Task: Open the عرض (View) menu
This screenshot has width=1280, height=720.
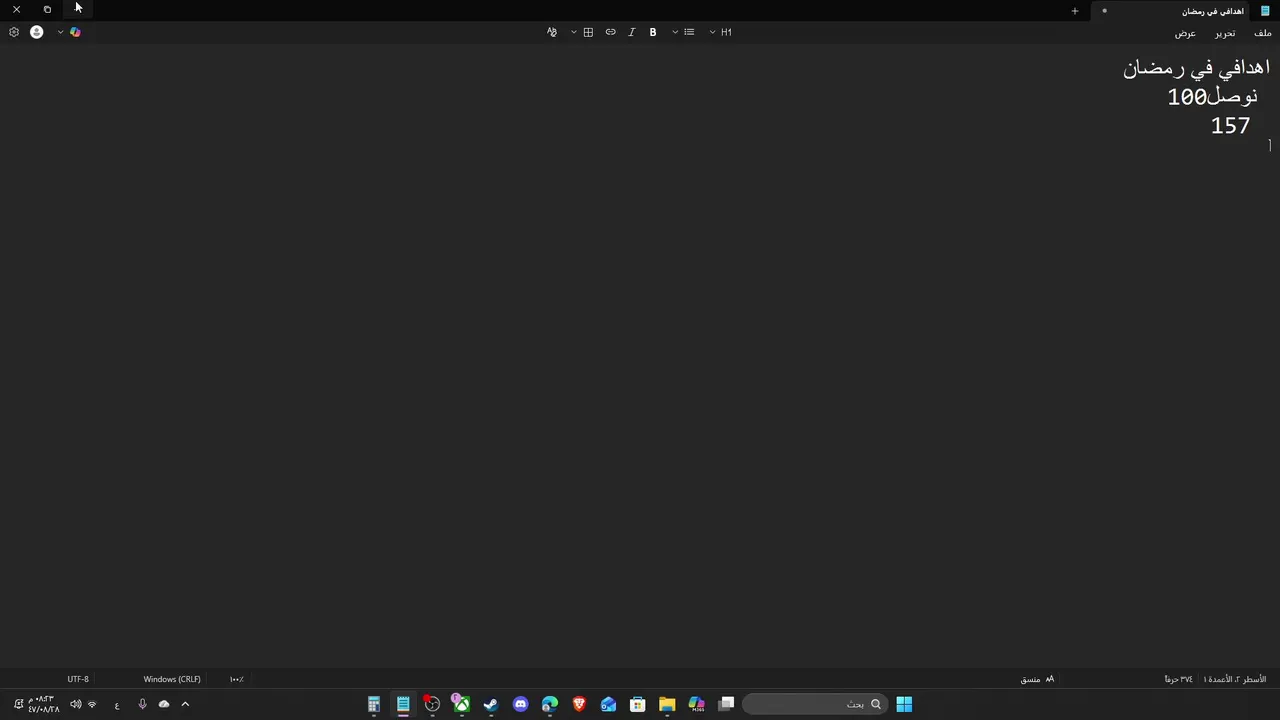Action: pyautogui.click(x=1185, y=33)
